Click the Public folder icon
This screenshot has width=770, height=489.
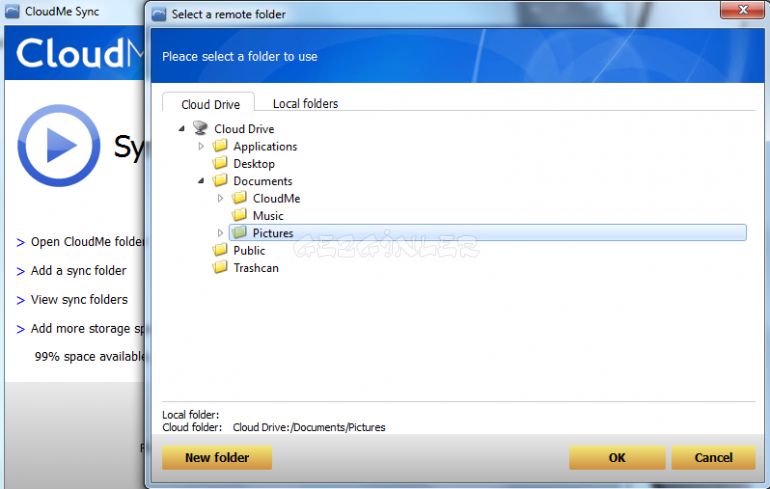(x=220, y=249)
